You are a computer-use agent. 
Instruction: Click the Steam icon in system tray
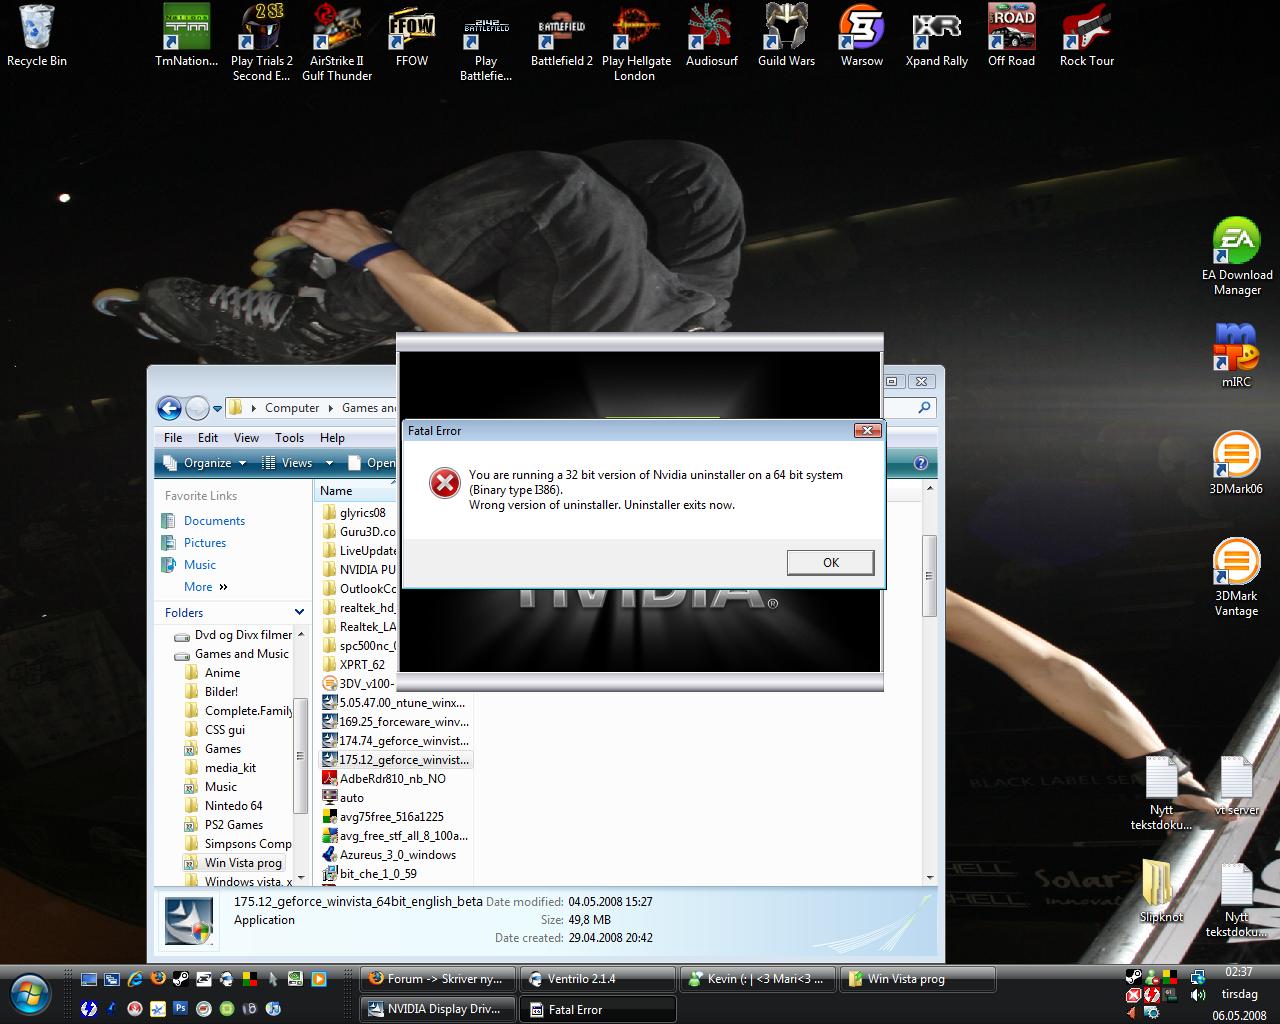(1133, 977)
